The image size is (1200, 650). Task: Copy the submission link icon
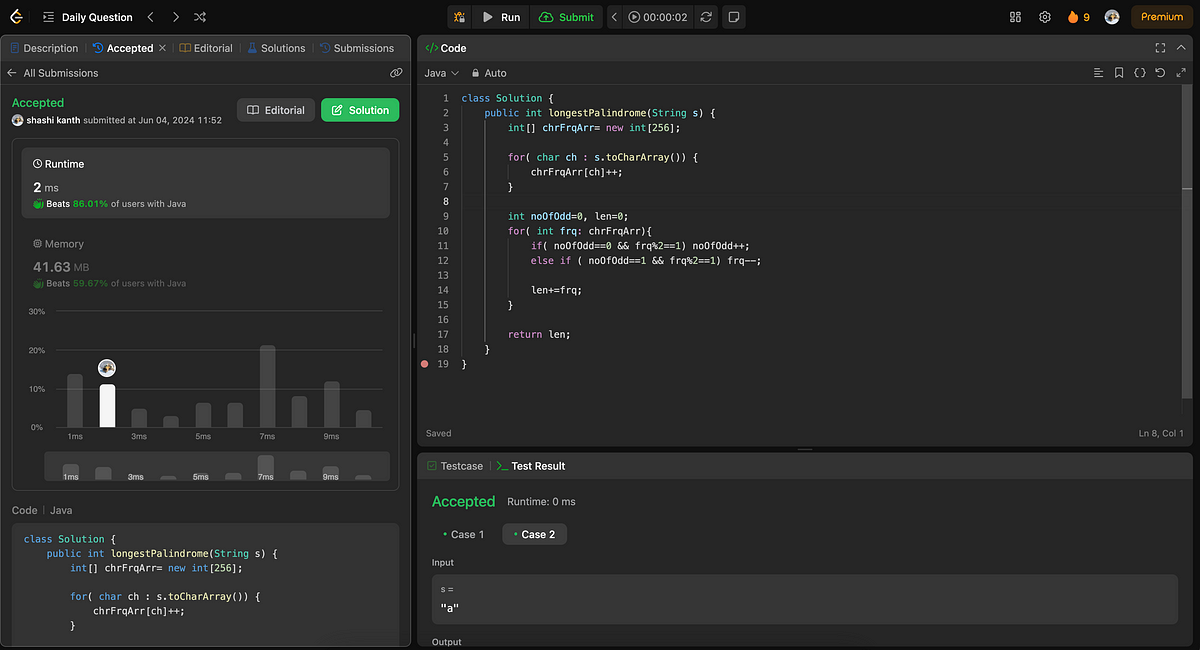396,73
